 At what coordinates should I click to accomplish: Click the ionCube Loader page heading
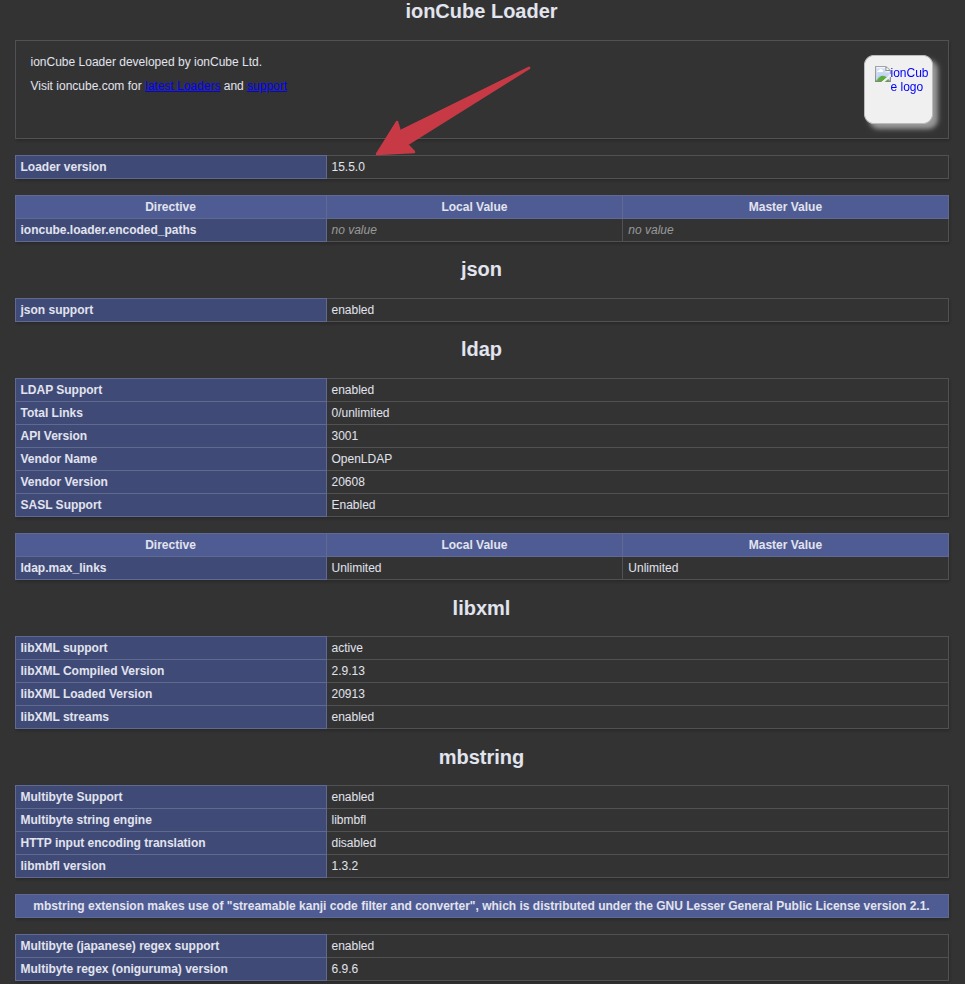pyautogui.click(x=481, y=11)
